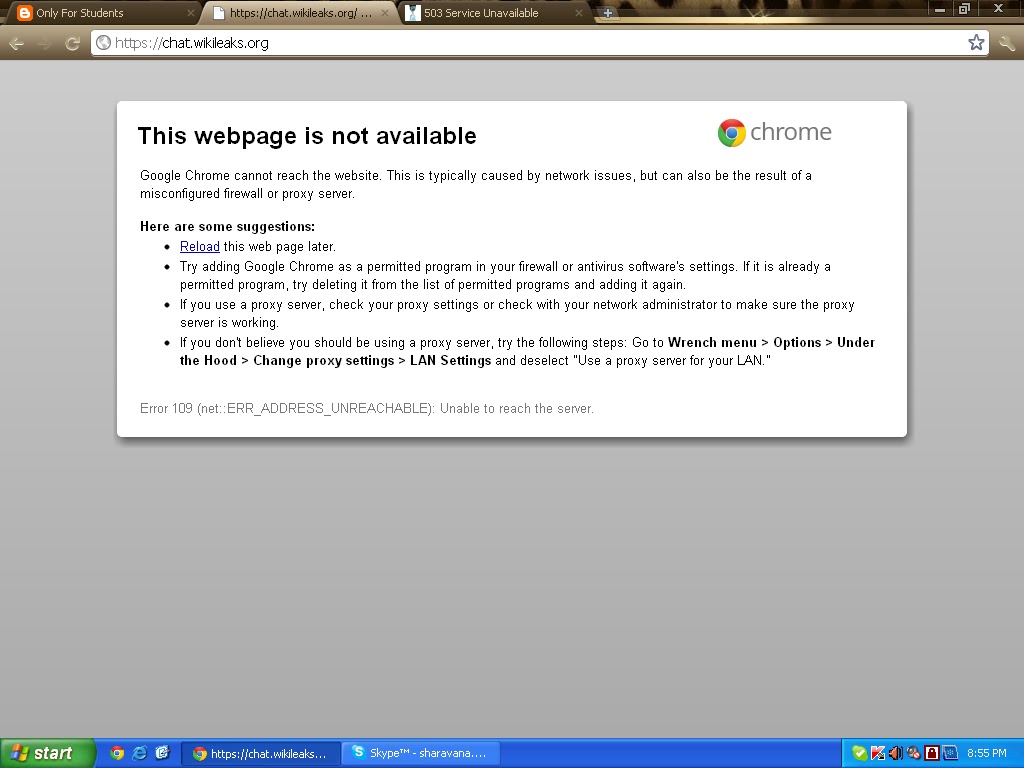Close the chat.wikileaks.org tab
The image size is (1024, 768).
(385, 13)
